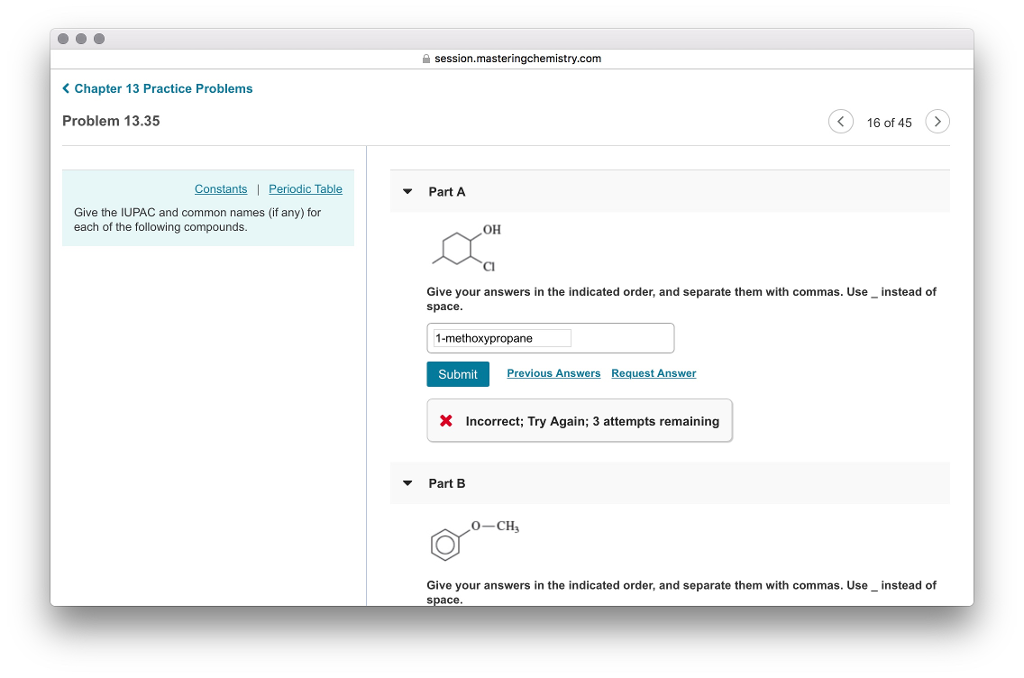Click Request Answer link
The image size is (1024, 678).
pos(654,373)
